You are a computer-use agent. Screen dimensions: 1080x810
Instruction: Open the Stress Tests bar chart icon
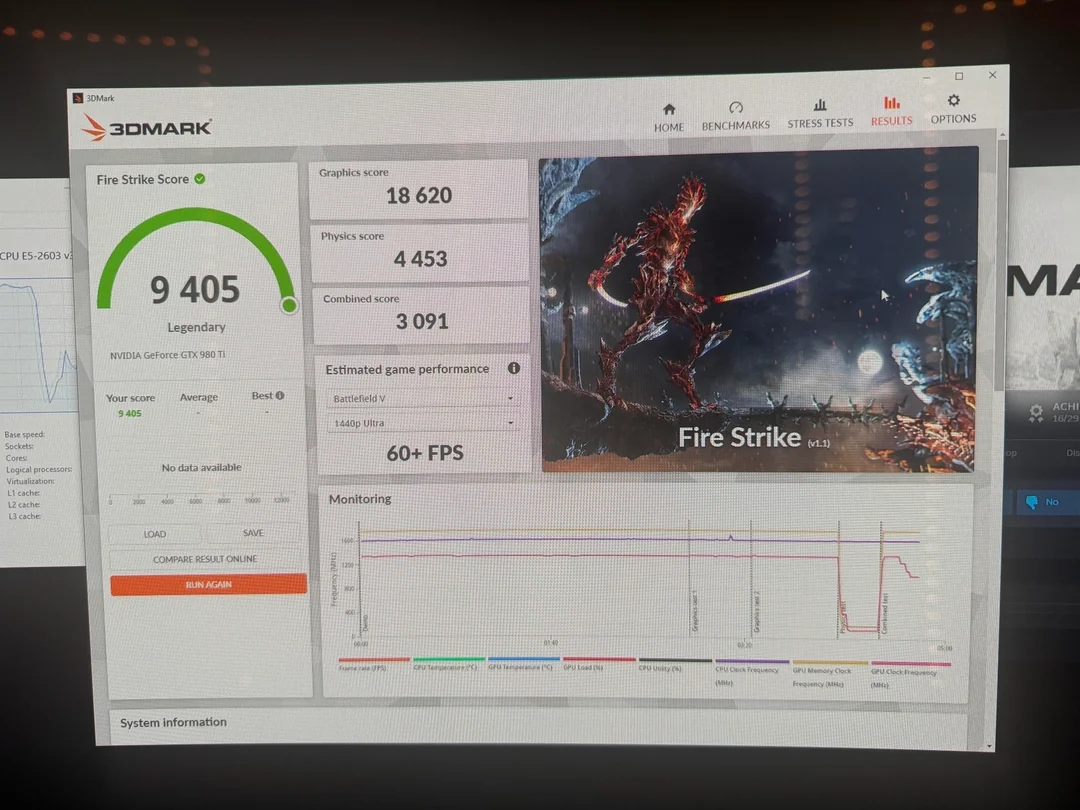point(820,105)
